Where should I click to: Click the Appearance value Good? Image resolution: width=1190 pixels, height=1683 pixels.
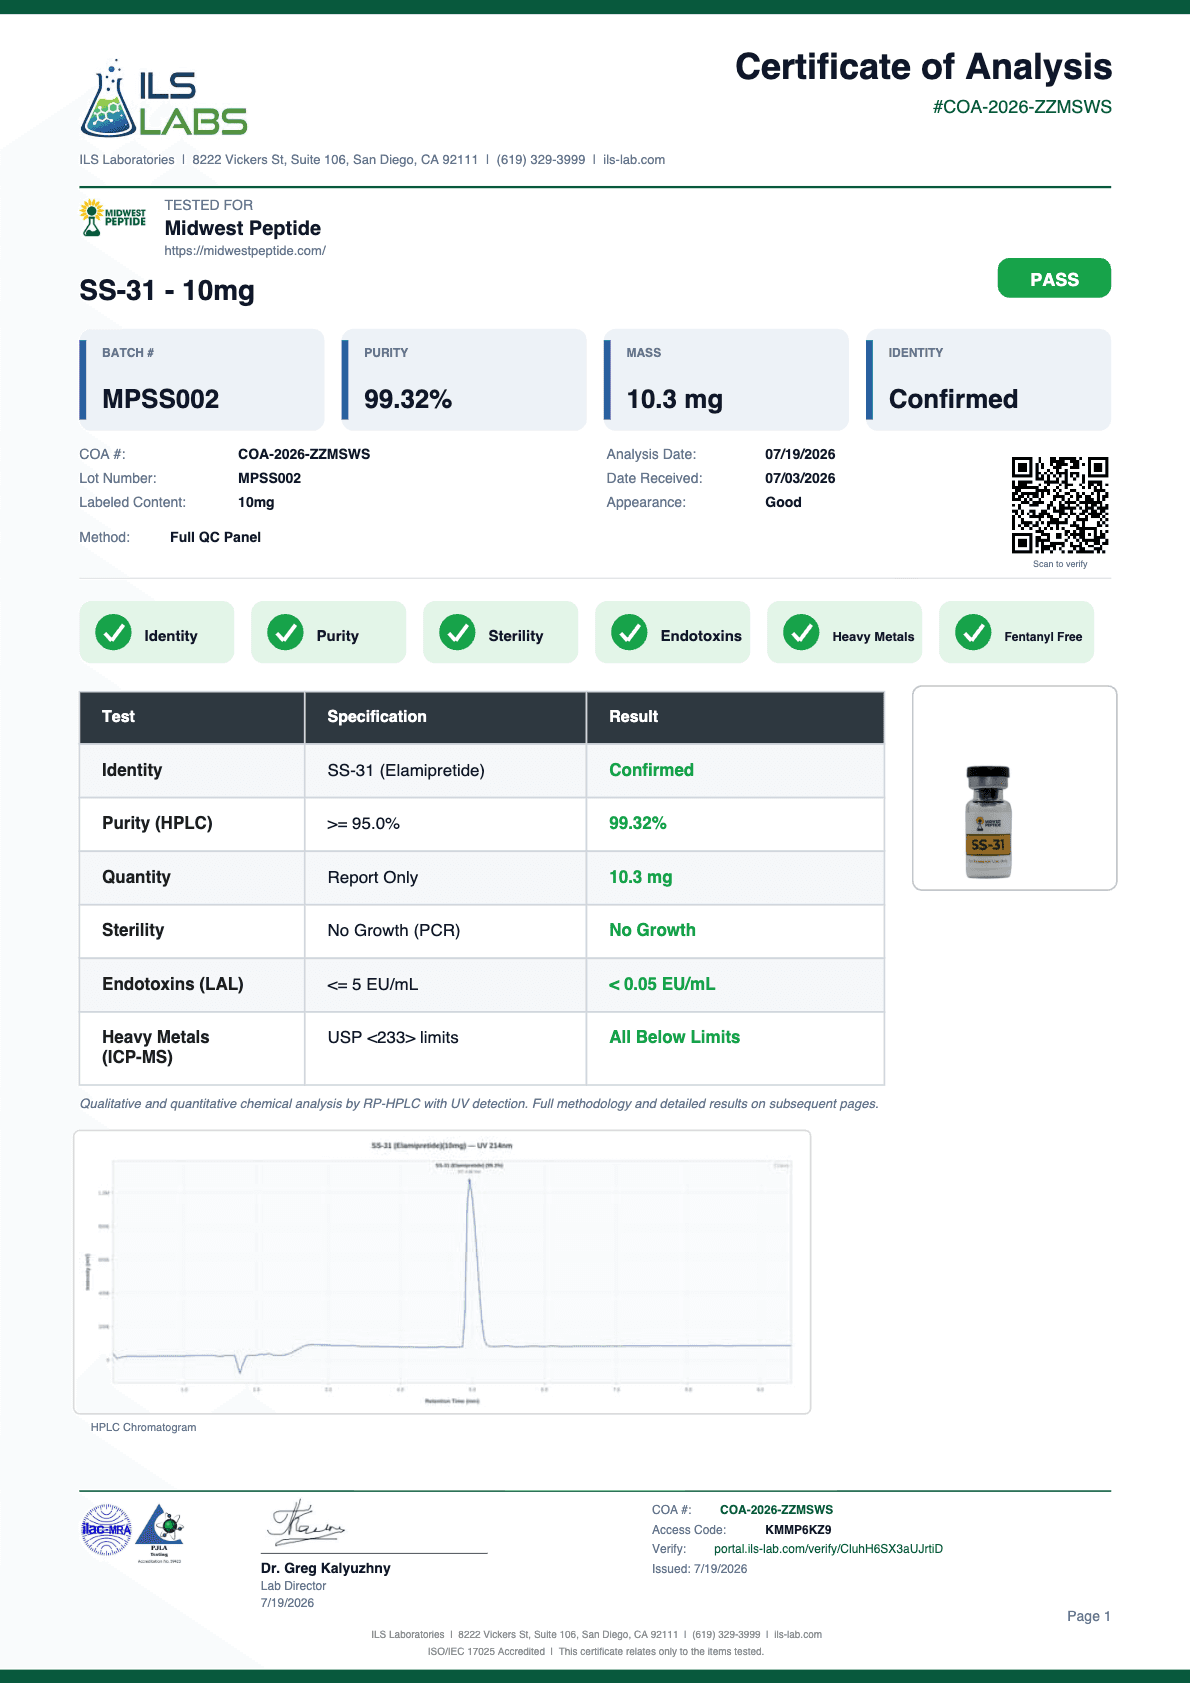tap(783, 502)
